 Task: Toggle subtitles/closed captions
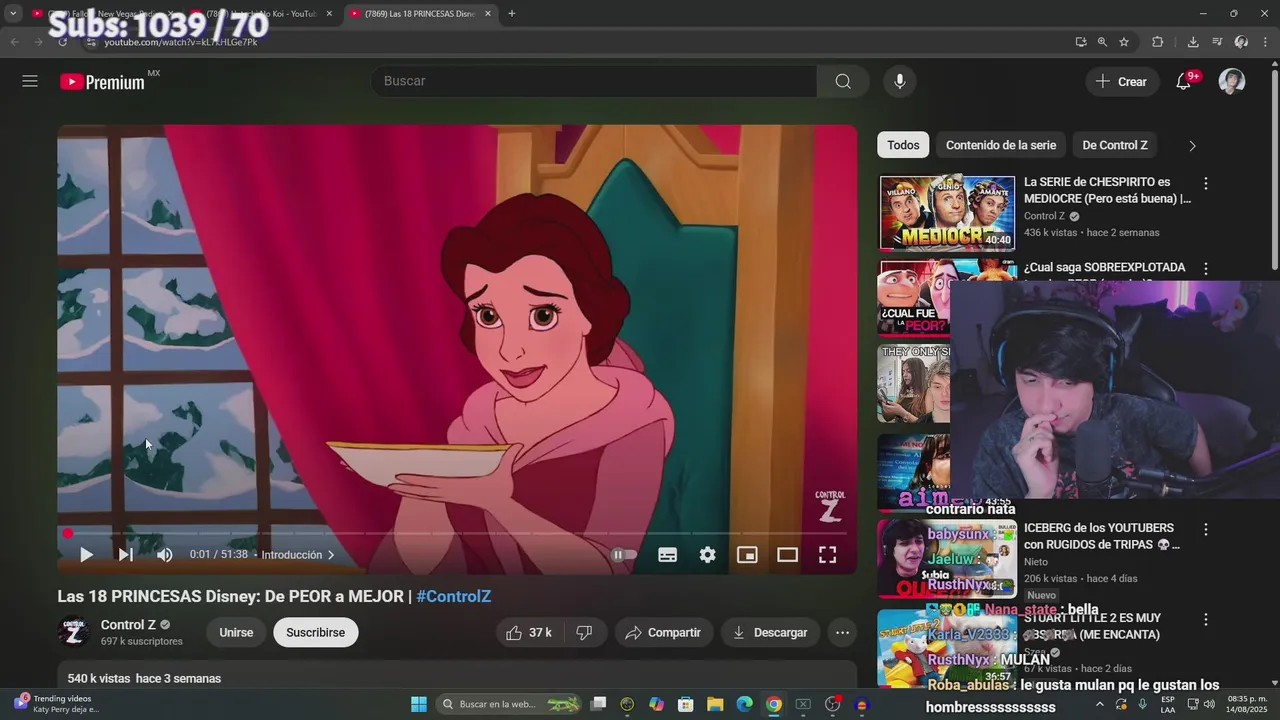[x=667, y=555]
